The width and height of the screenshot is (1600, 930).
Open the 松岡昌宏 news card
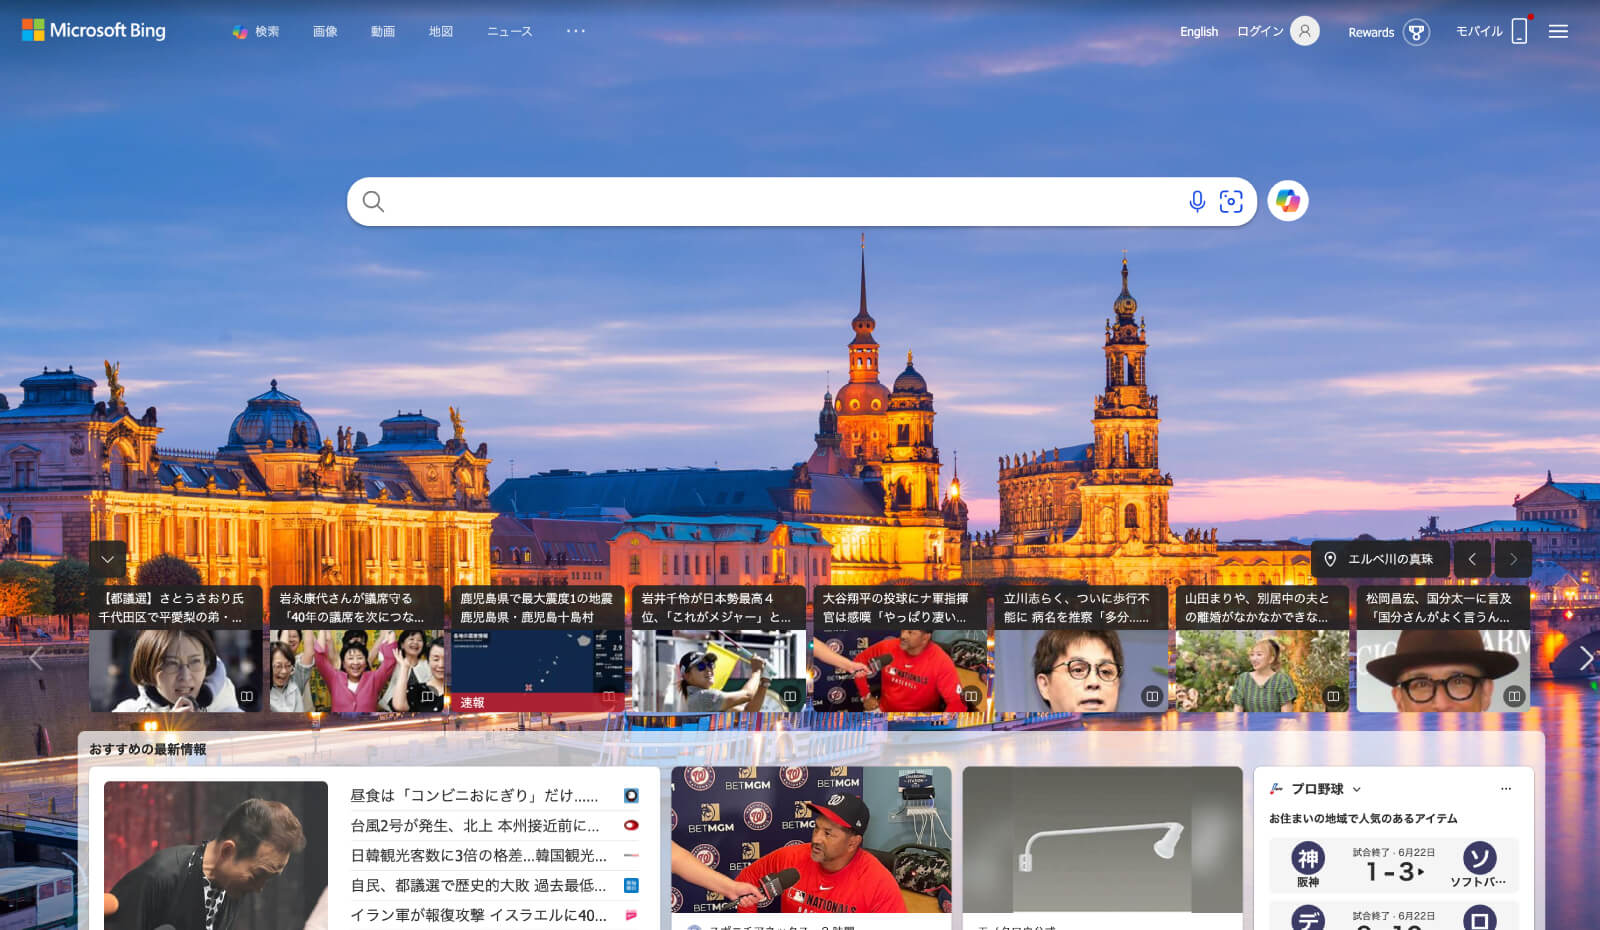(1444, 649)
